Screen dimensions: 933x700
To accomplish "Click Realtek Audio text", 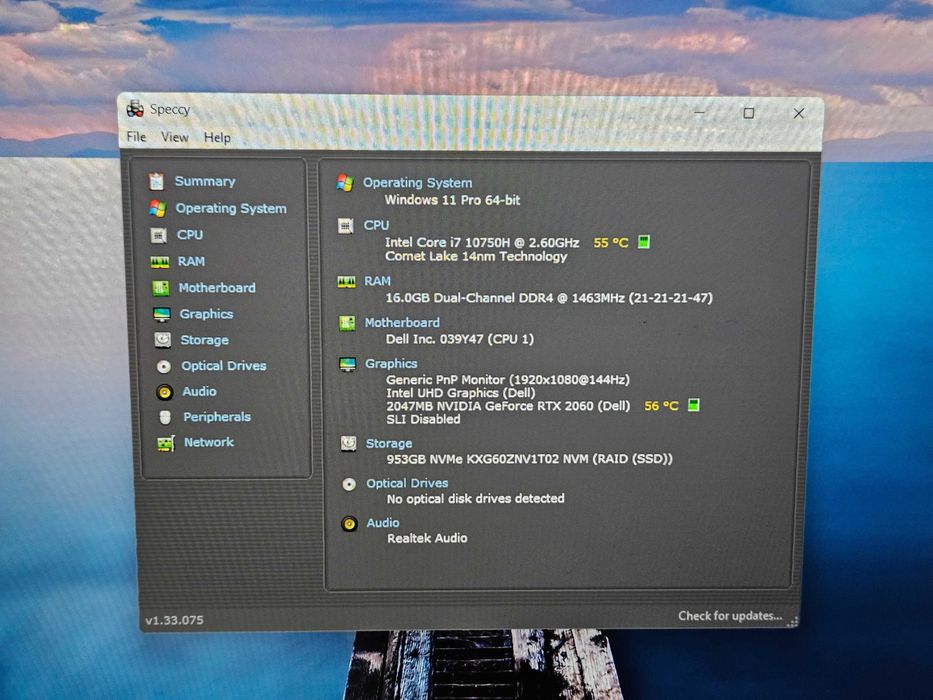I will pos(427,538).
